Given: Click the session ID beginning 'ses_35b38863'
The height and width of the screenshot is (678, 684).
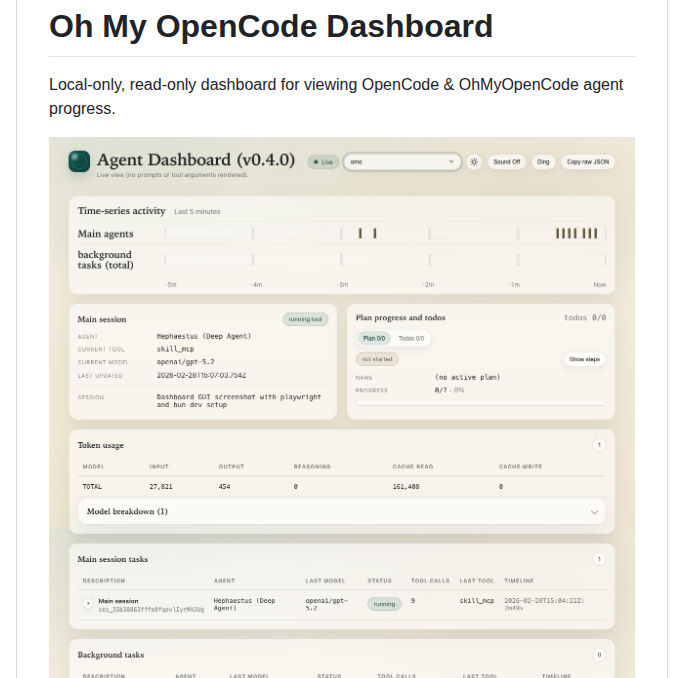Looking at the screenshot, I should pyautogui.click(x=151, y=609).
